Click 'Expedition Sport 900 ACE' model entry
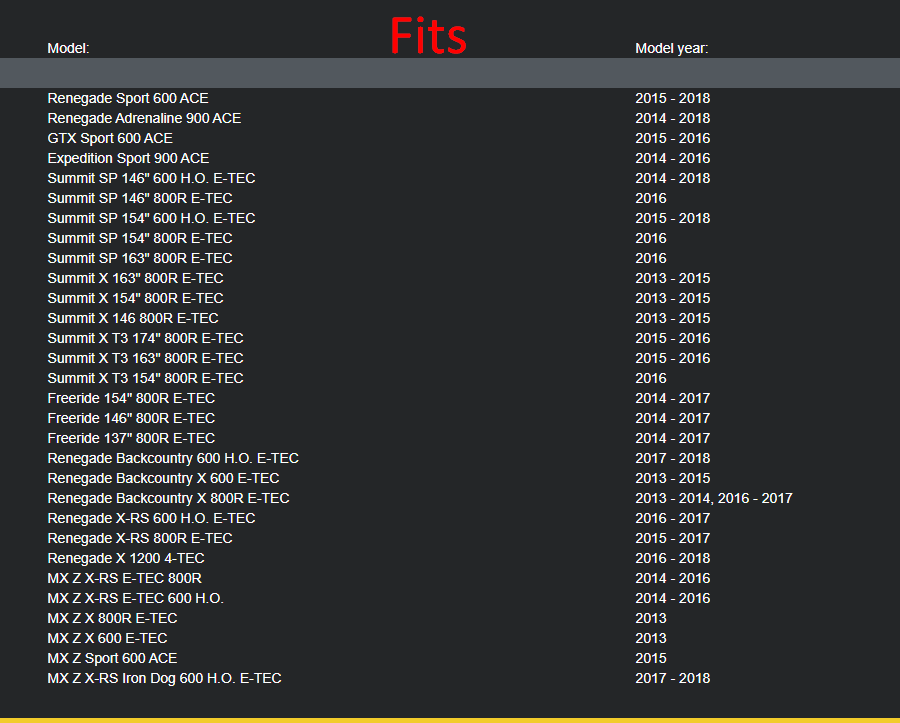Image resolution: width=900 pixels, height=723 pixels. tap(128, 158)
